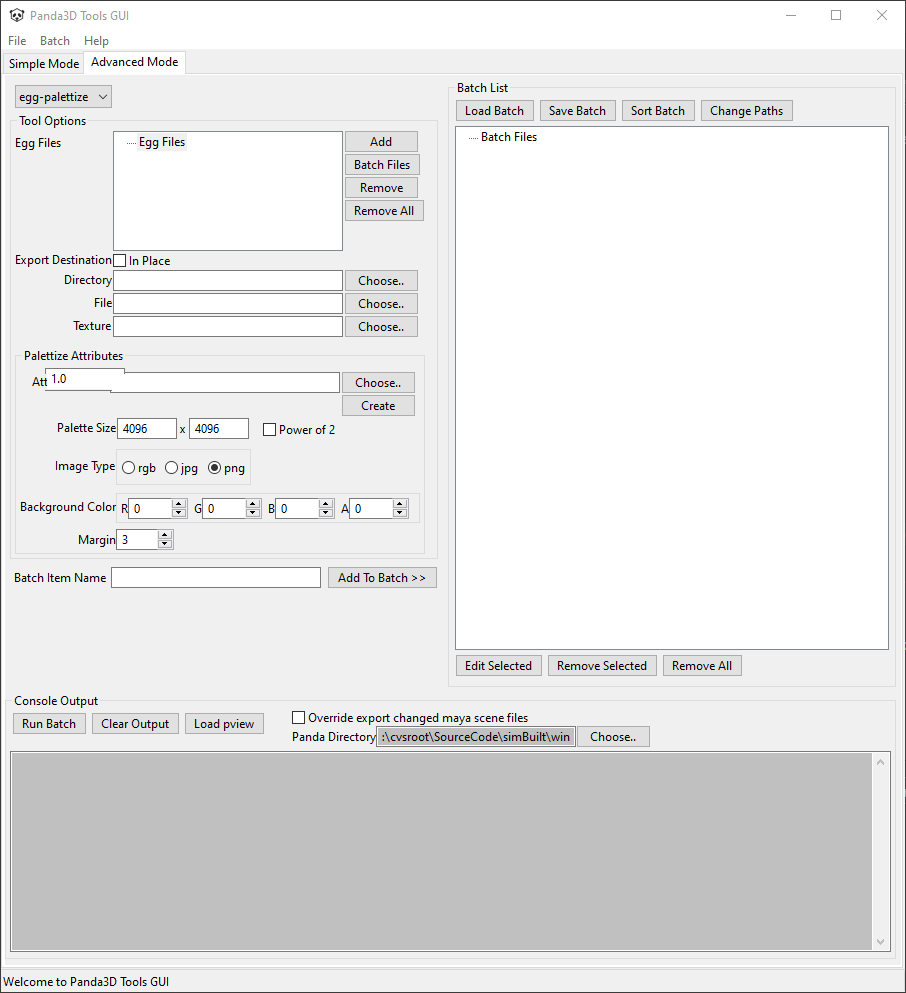Increase Background Color A value
The width and height of the screenshot is (906, 993).
[x=400, y=504]
